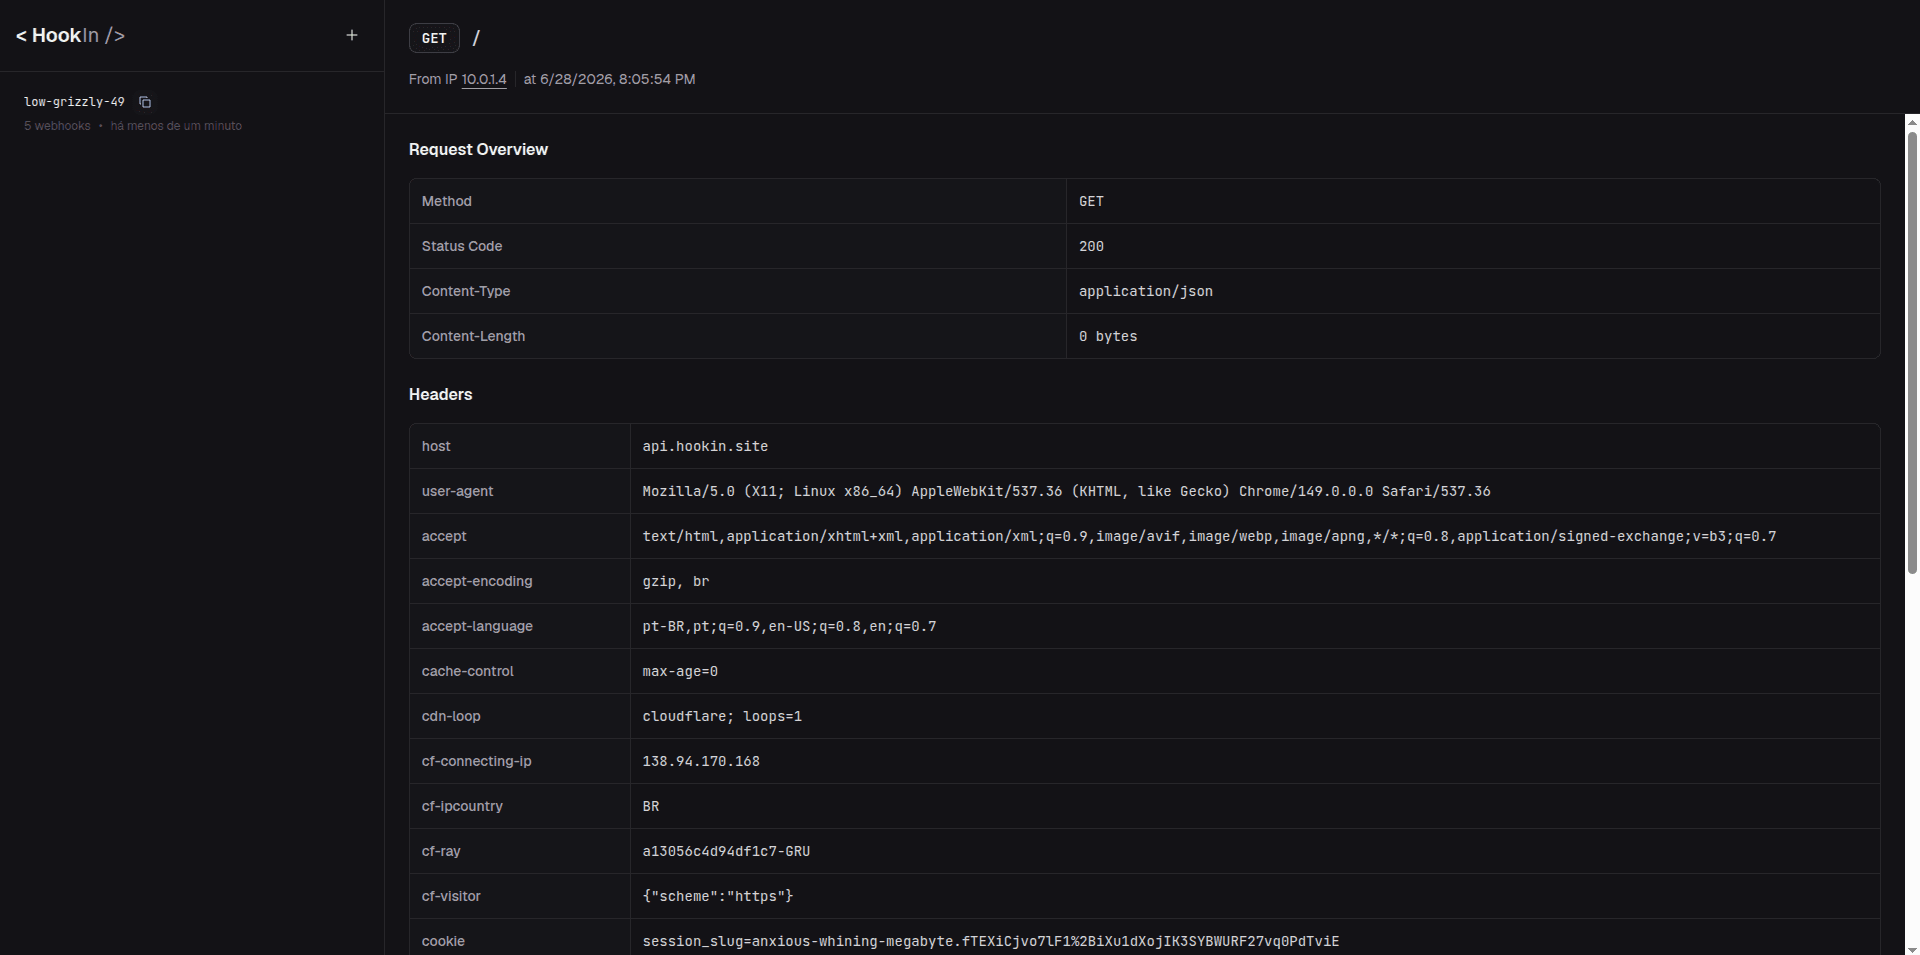
Task: Click the scrollbar up arrow
Action: click(1912, 123)
